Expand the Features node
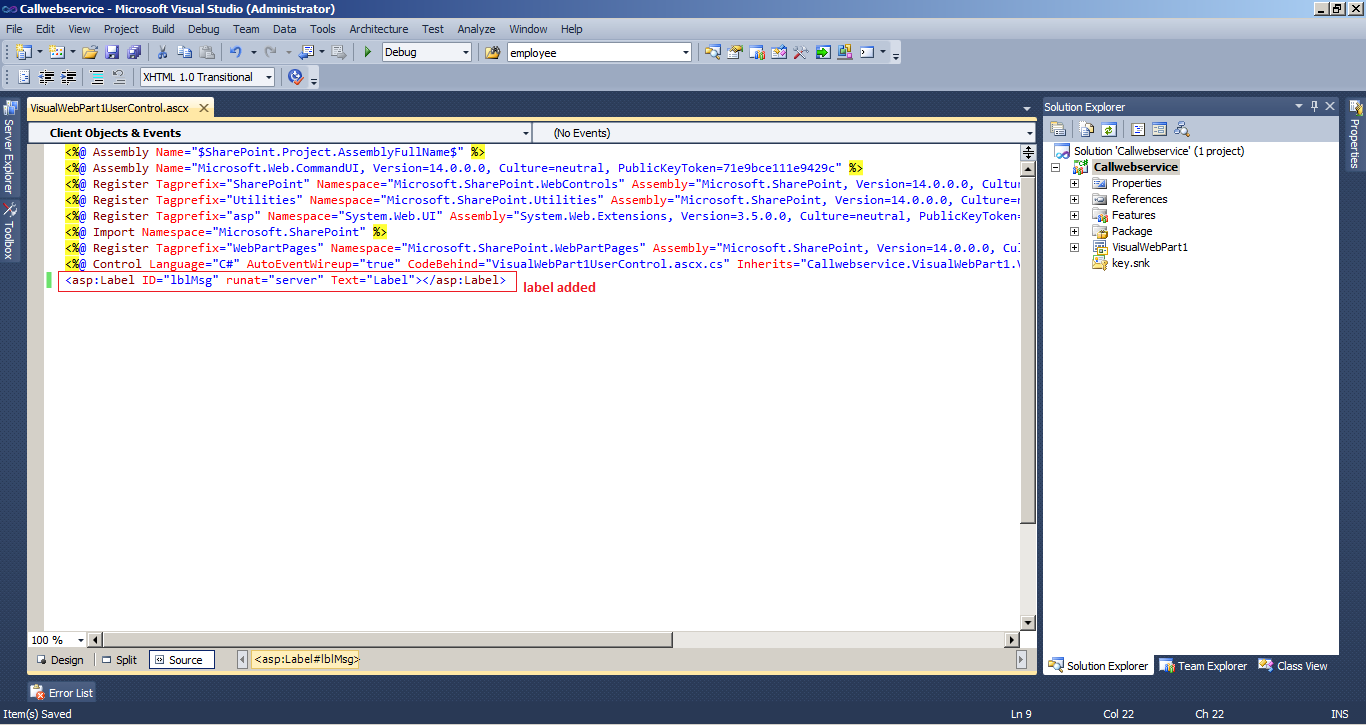This screenshot has width=1366, height=725. coord(1075,215)
